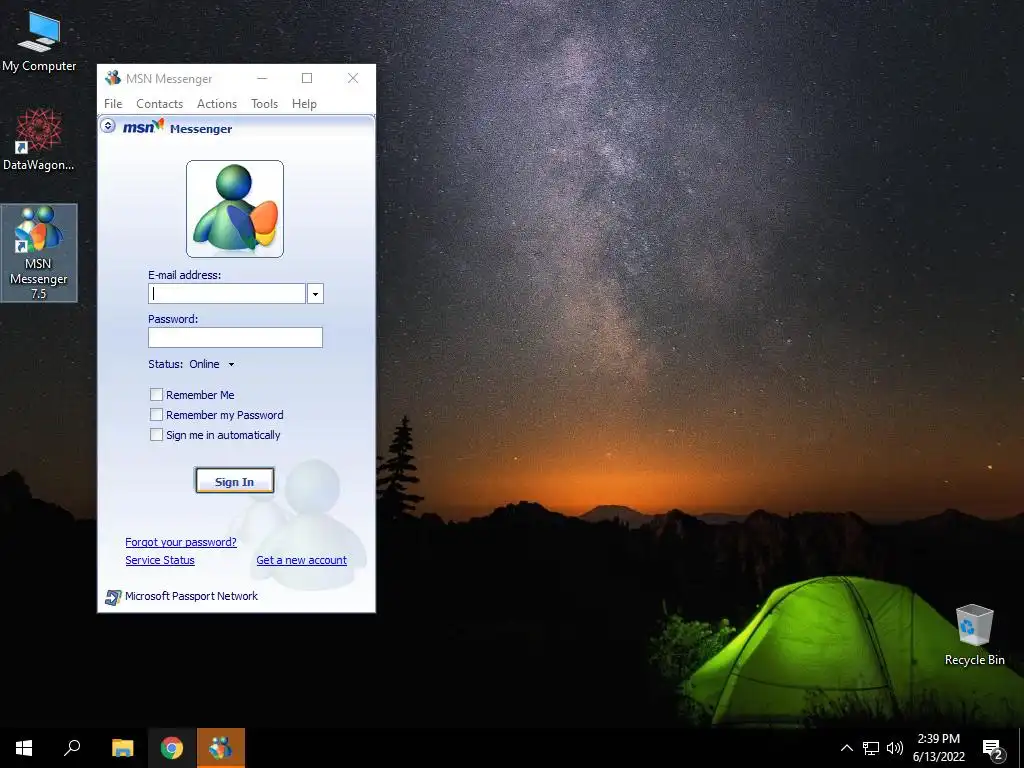The width and height of the screenshot is (1024, 768).
Task: Minimize the MSN Messenger window
Action: pos(262,78)
